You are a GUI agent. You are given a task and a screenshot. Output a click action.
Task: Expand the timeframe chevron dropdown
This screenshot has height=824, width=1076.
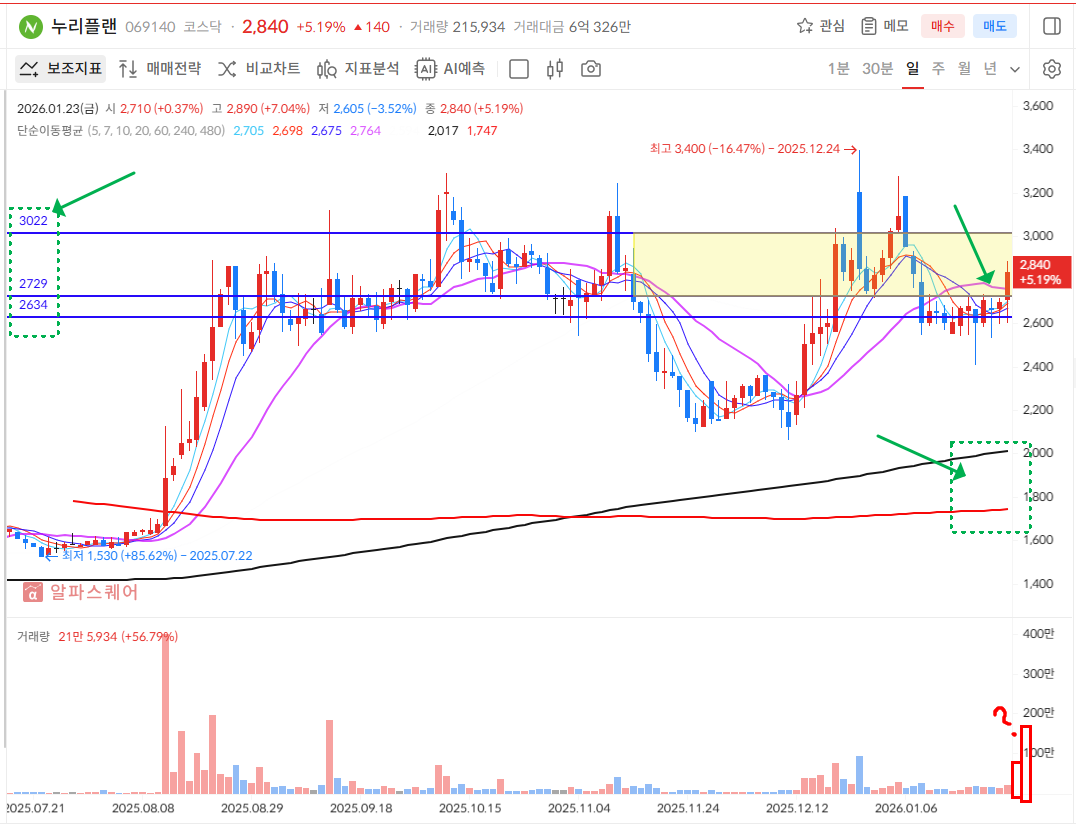(x=1016, y=69)
